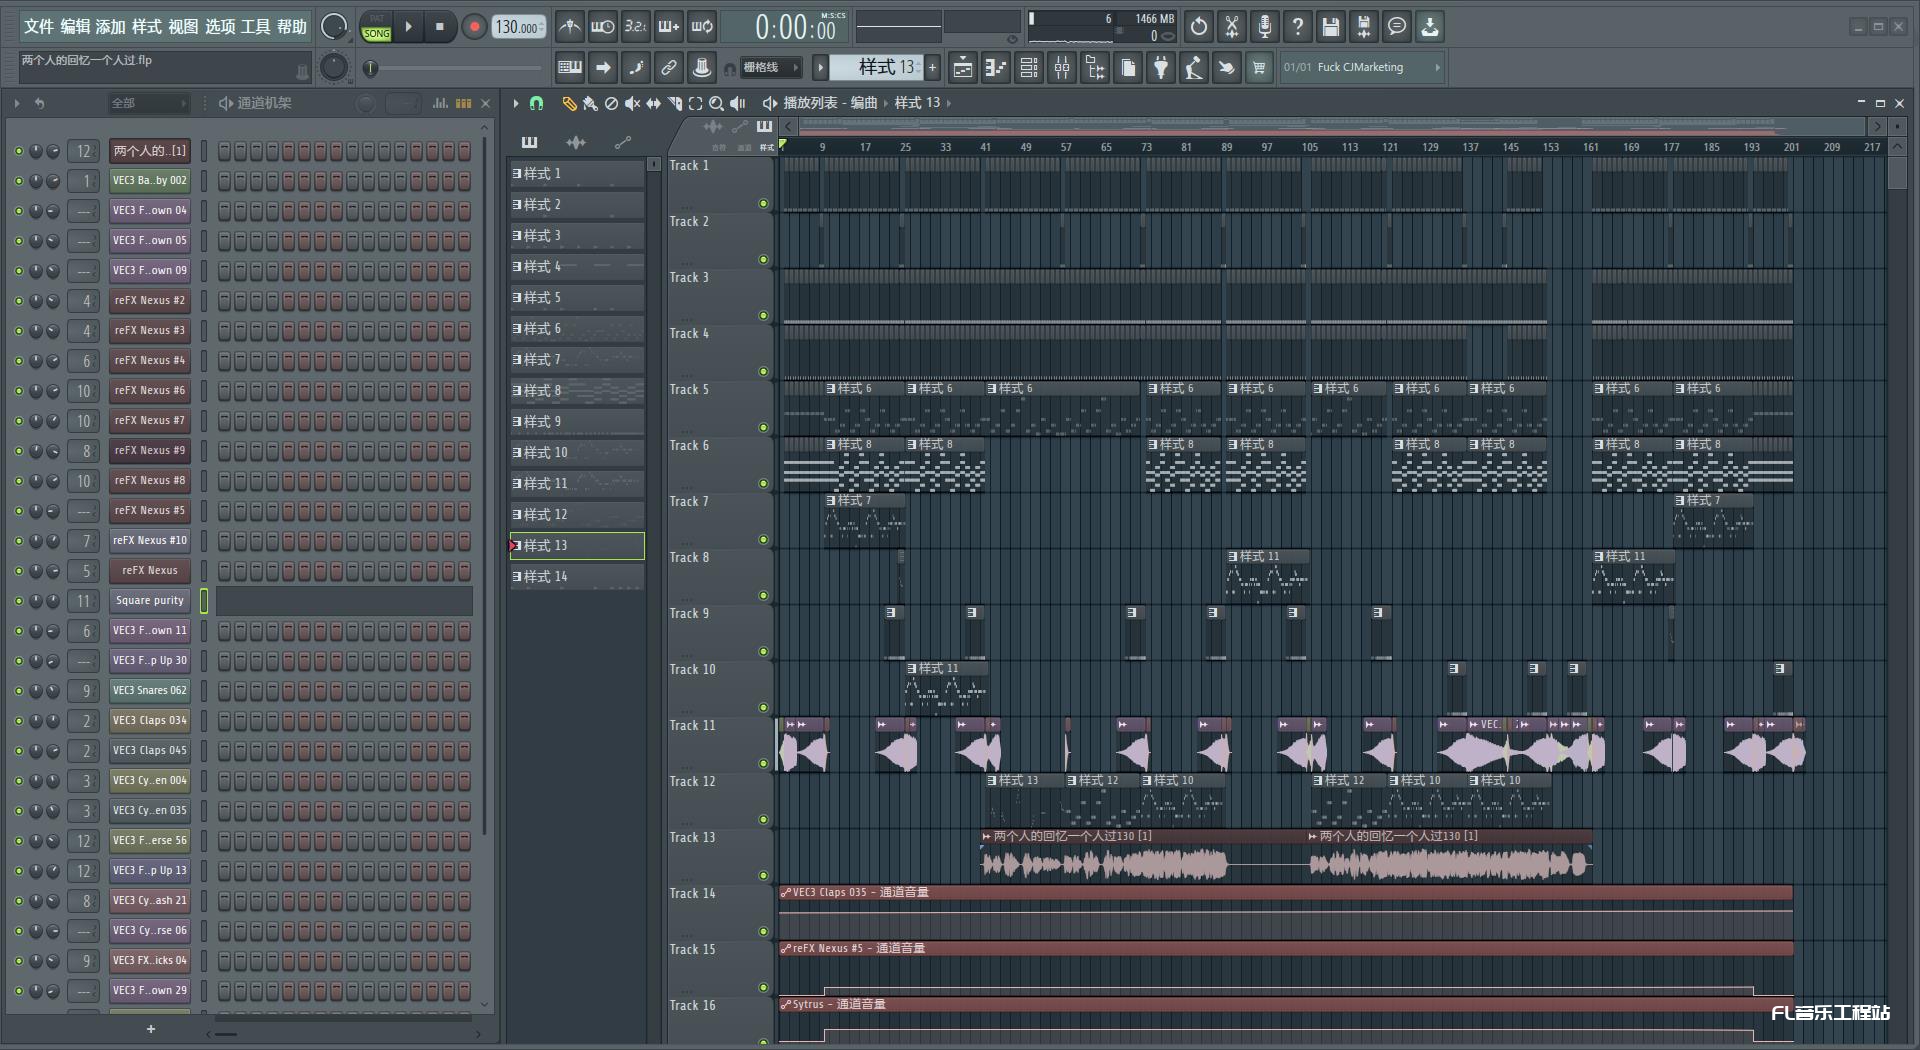Viewport: 1920px width, 1050px height.
Task: Toggle step editing arrow icon
Action: 602,68
